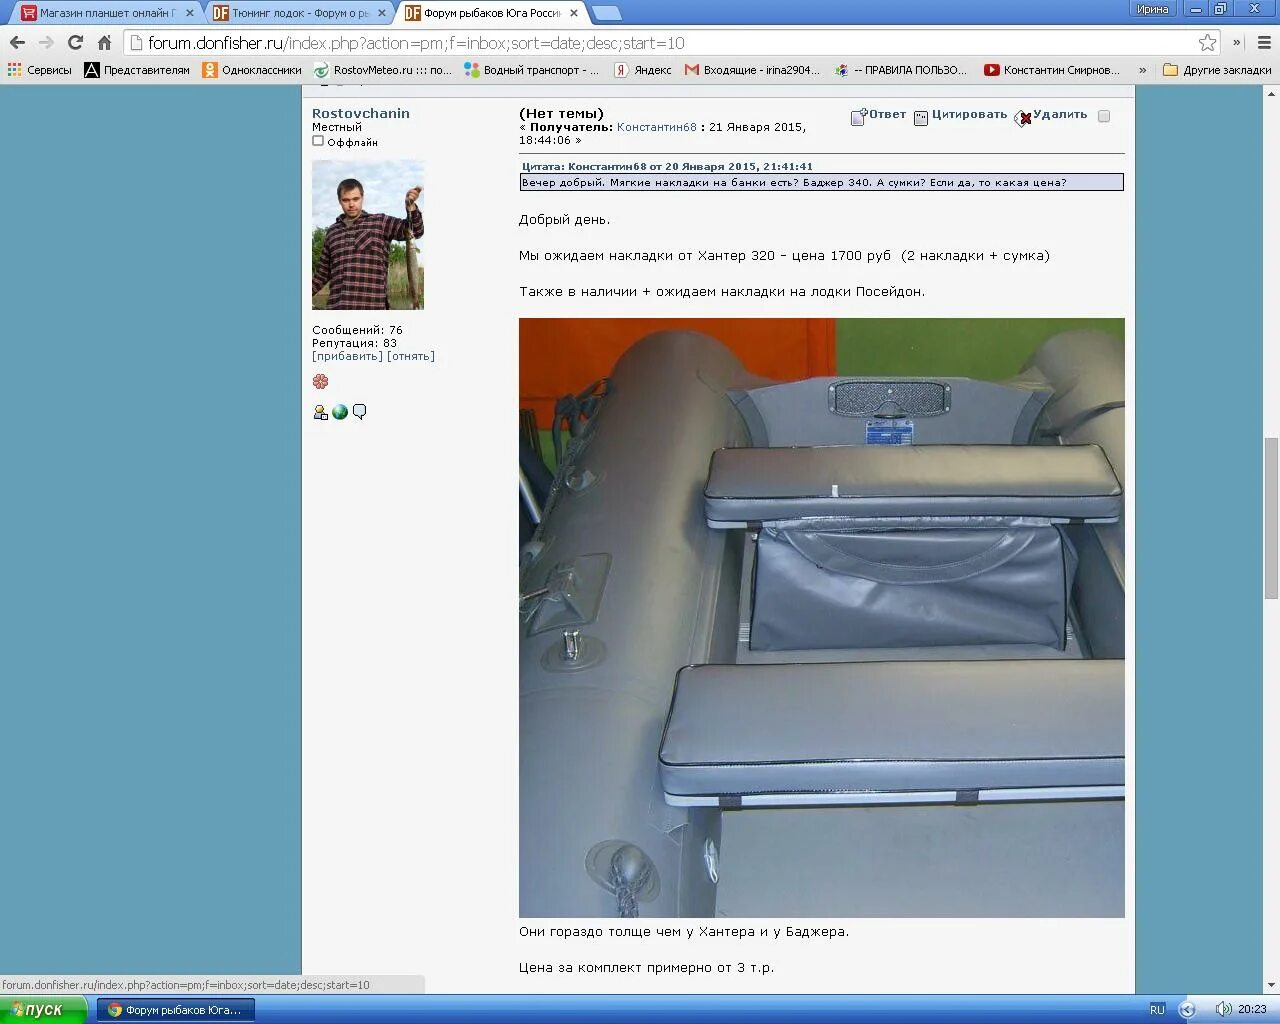The image size is (1280, 1024).
Task: Click the Цитировать quote button
Action: click(x=960, y=116)
